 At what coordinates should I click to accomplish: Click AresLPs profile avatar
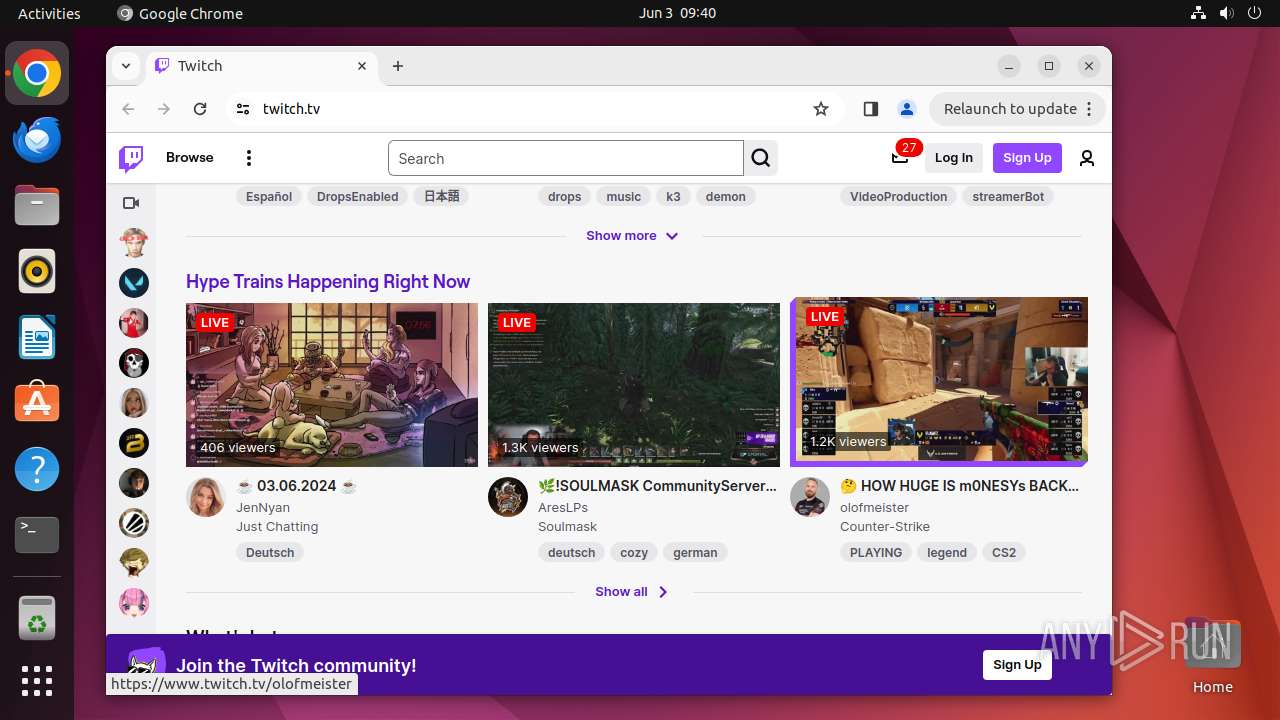508,497
